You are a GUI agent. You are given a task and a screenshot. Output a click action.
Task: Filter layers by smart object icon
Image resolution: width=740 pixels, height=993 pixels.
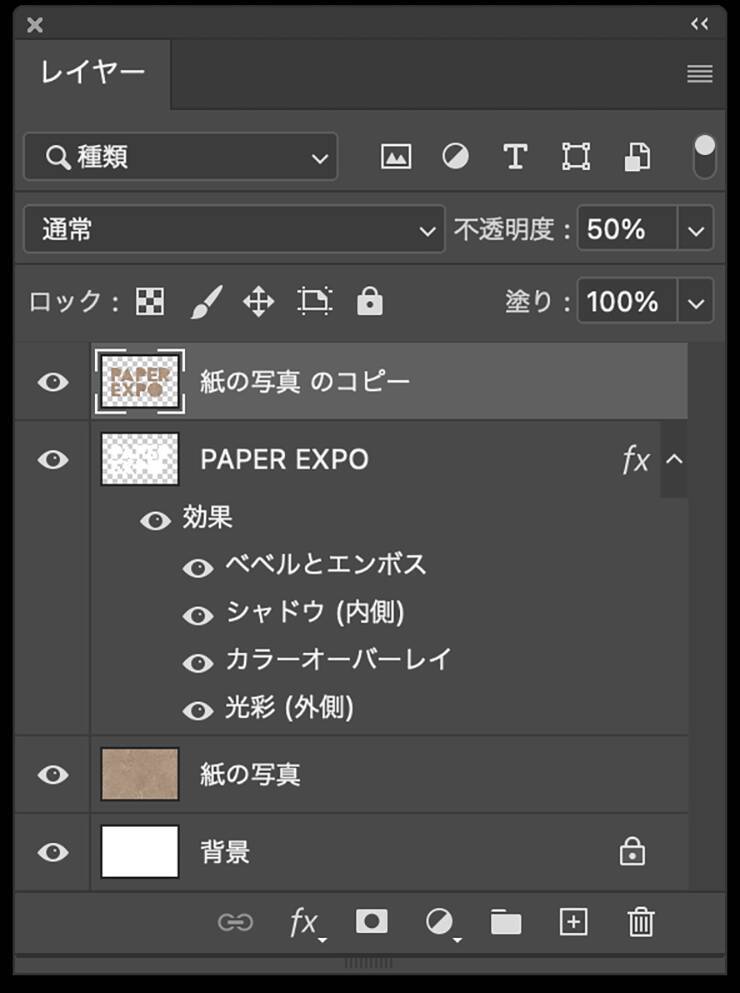point(637,157)
